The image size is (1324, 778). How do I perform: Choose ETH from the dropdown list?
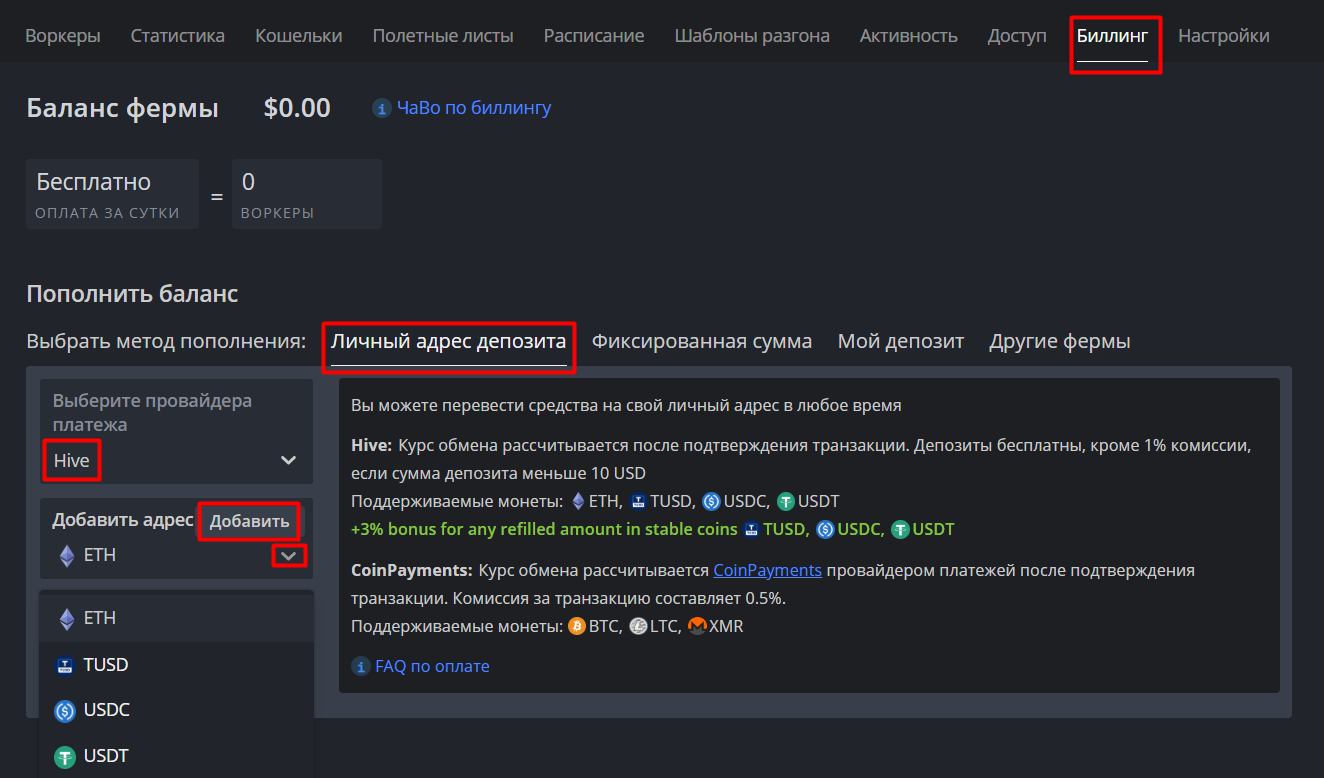pos(176,618)
